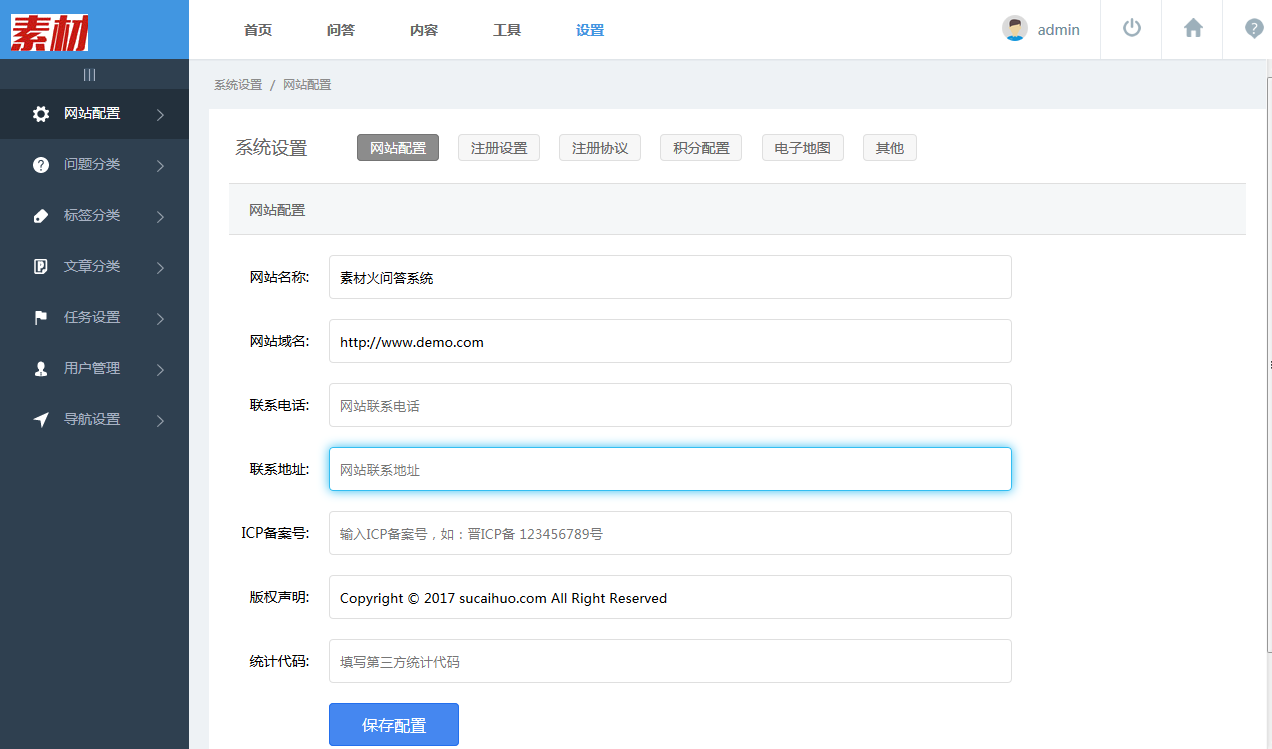Screen dimensions: 1272x749
Task: Click the admin username link
Action: (x=1058, y=30)
